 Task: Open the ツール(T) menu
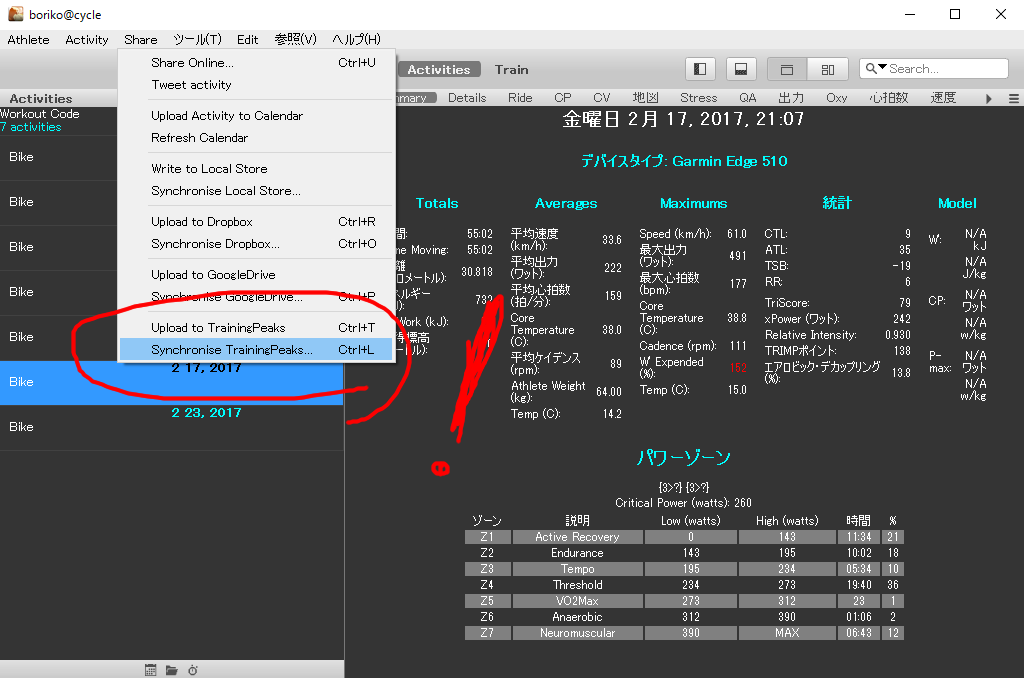coord(197,40)
